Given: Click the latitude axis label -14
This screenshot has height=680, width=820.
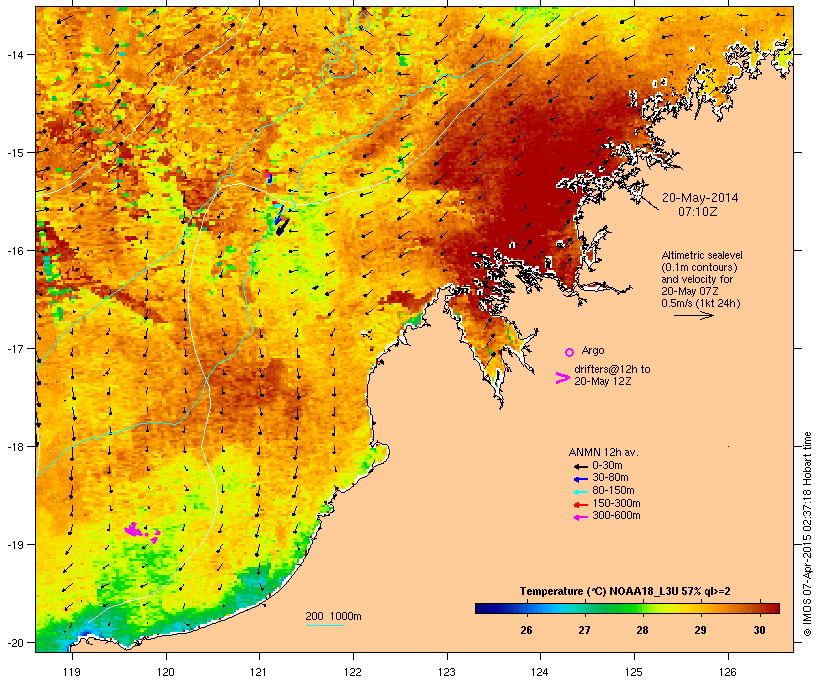Looking at the screenshot, I should pyautogui.click(x=15, y=54).
